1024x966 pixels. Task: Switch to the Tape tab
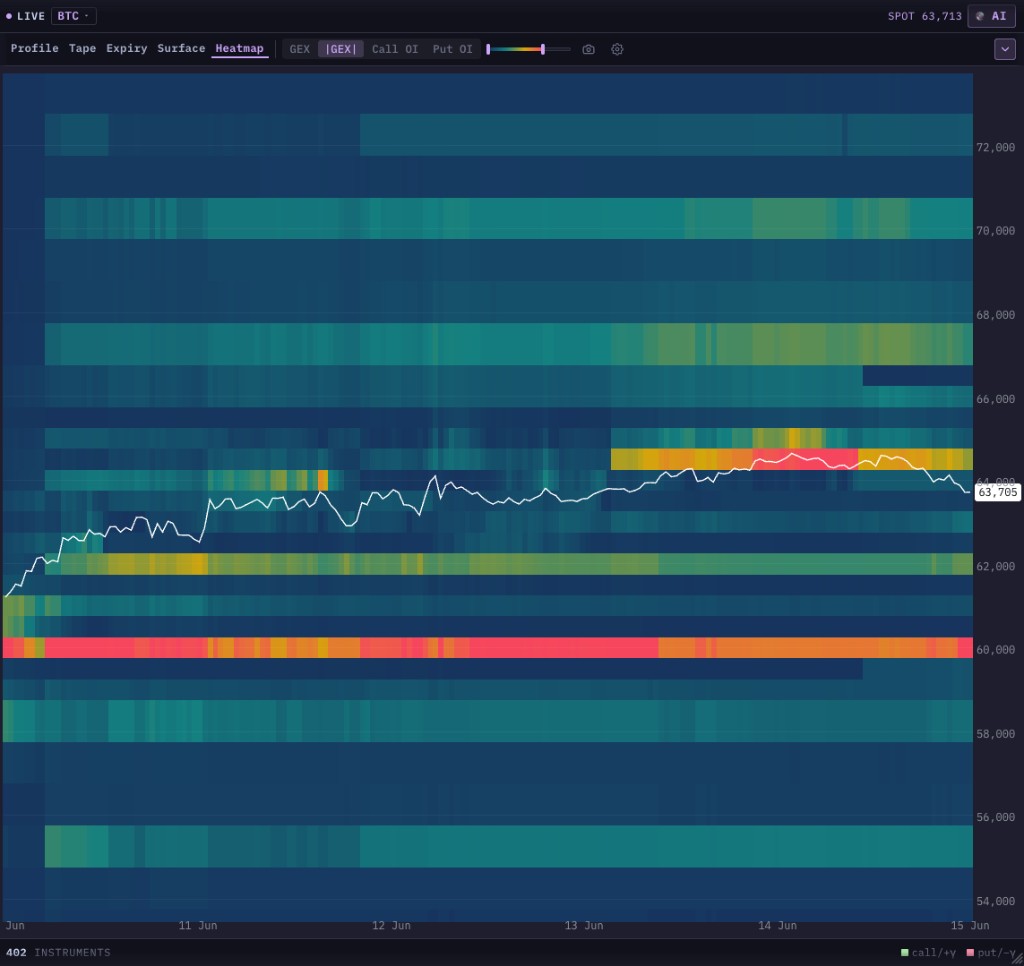[x=82, y=48]
